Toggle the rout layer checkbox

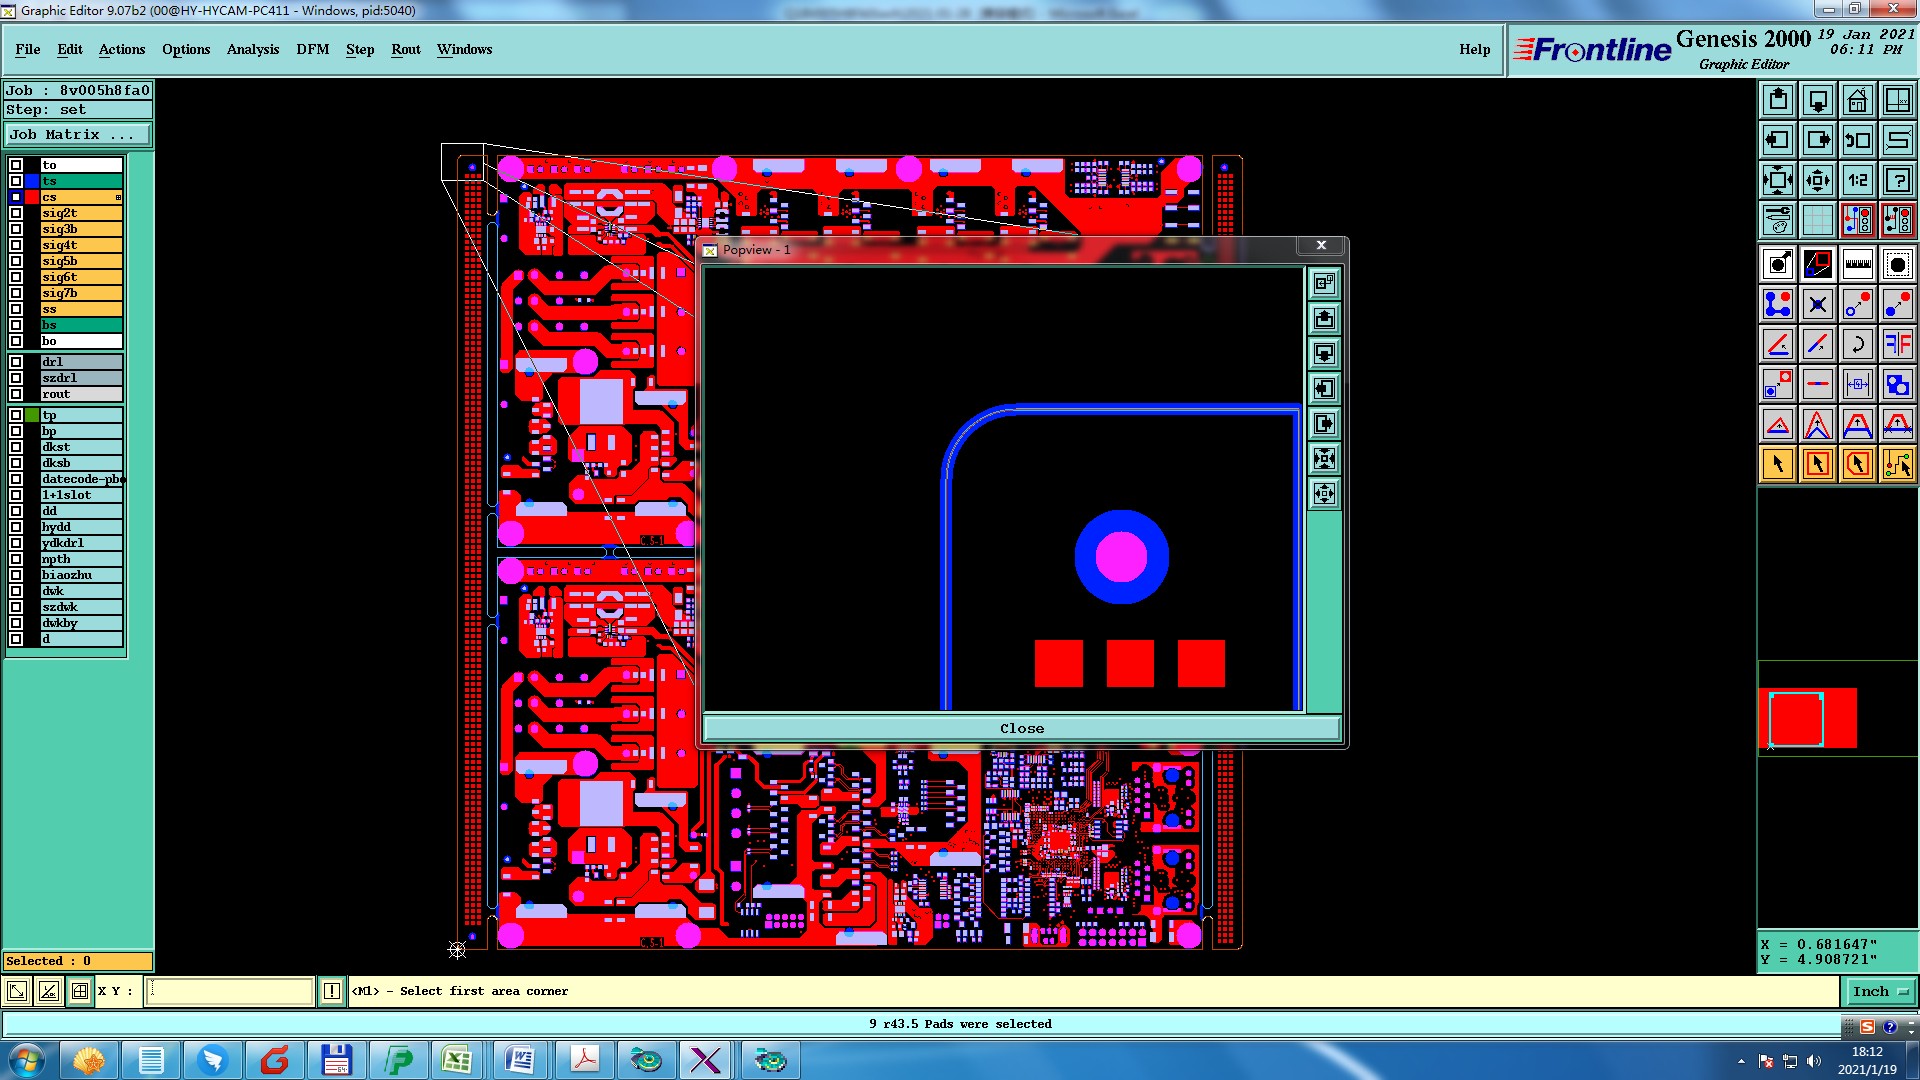[x=16, y=394]
